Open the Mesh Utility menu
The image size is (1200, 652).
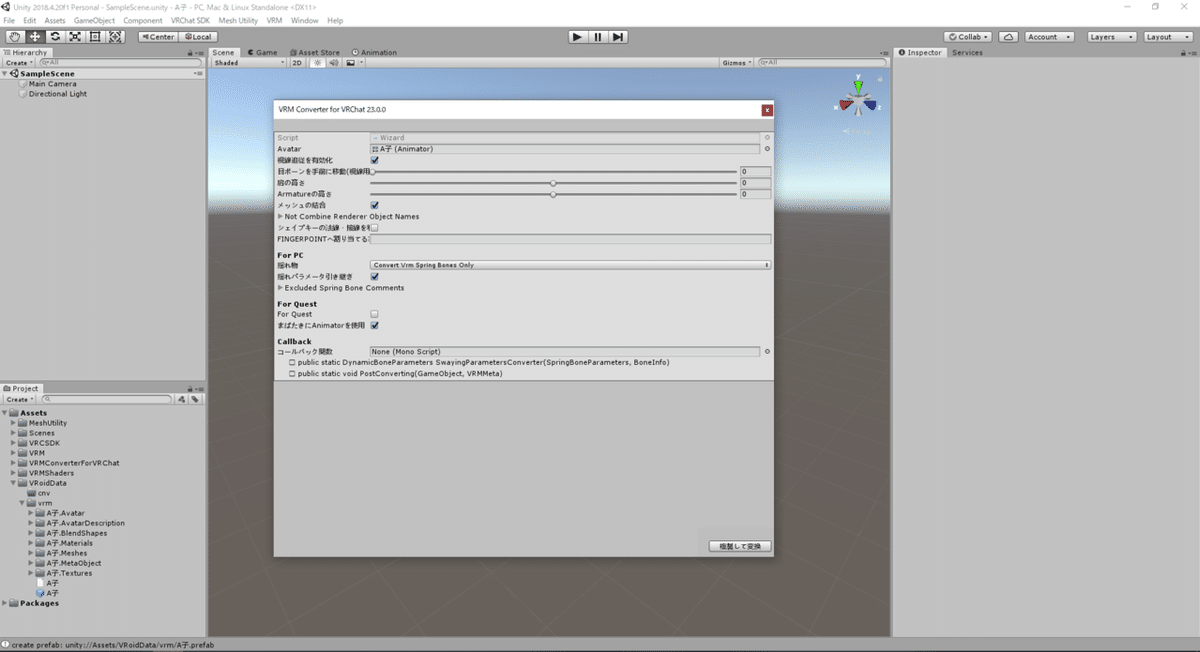coord(237,20)
